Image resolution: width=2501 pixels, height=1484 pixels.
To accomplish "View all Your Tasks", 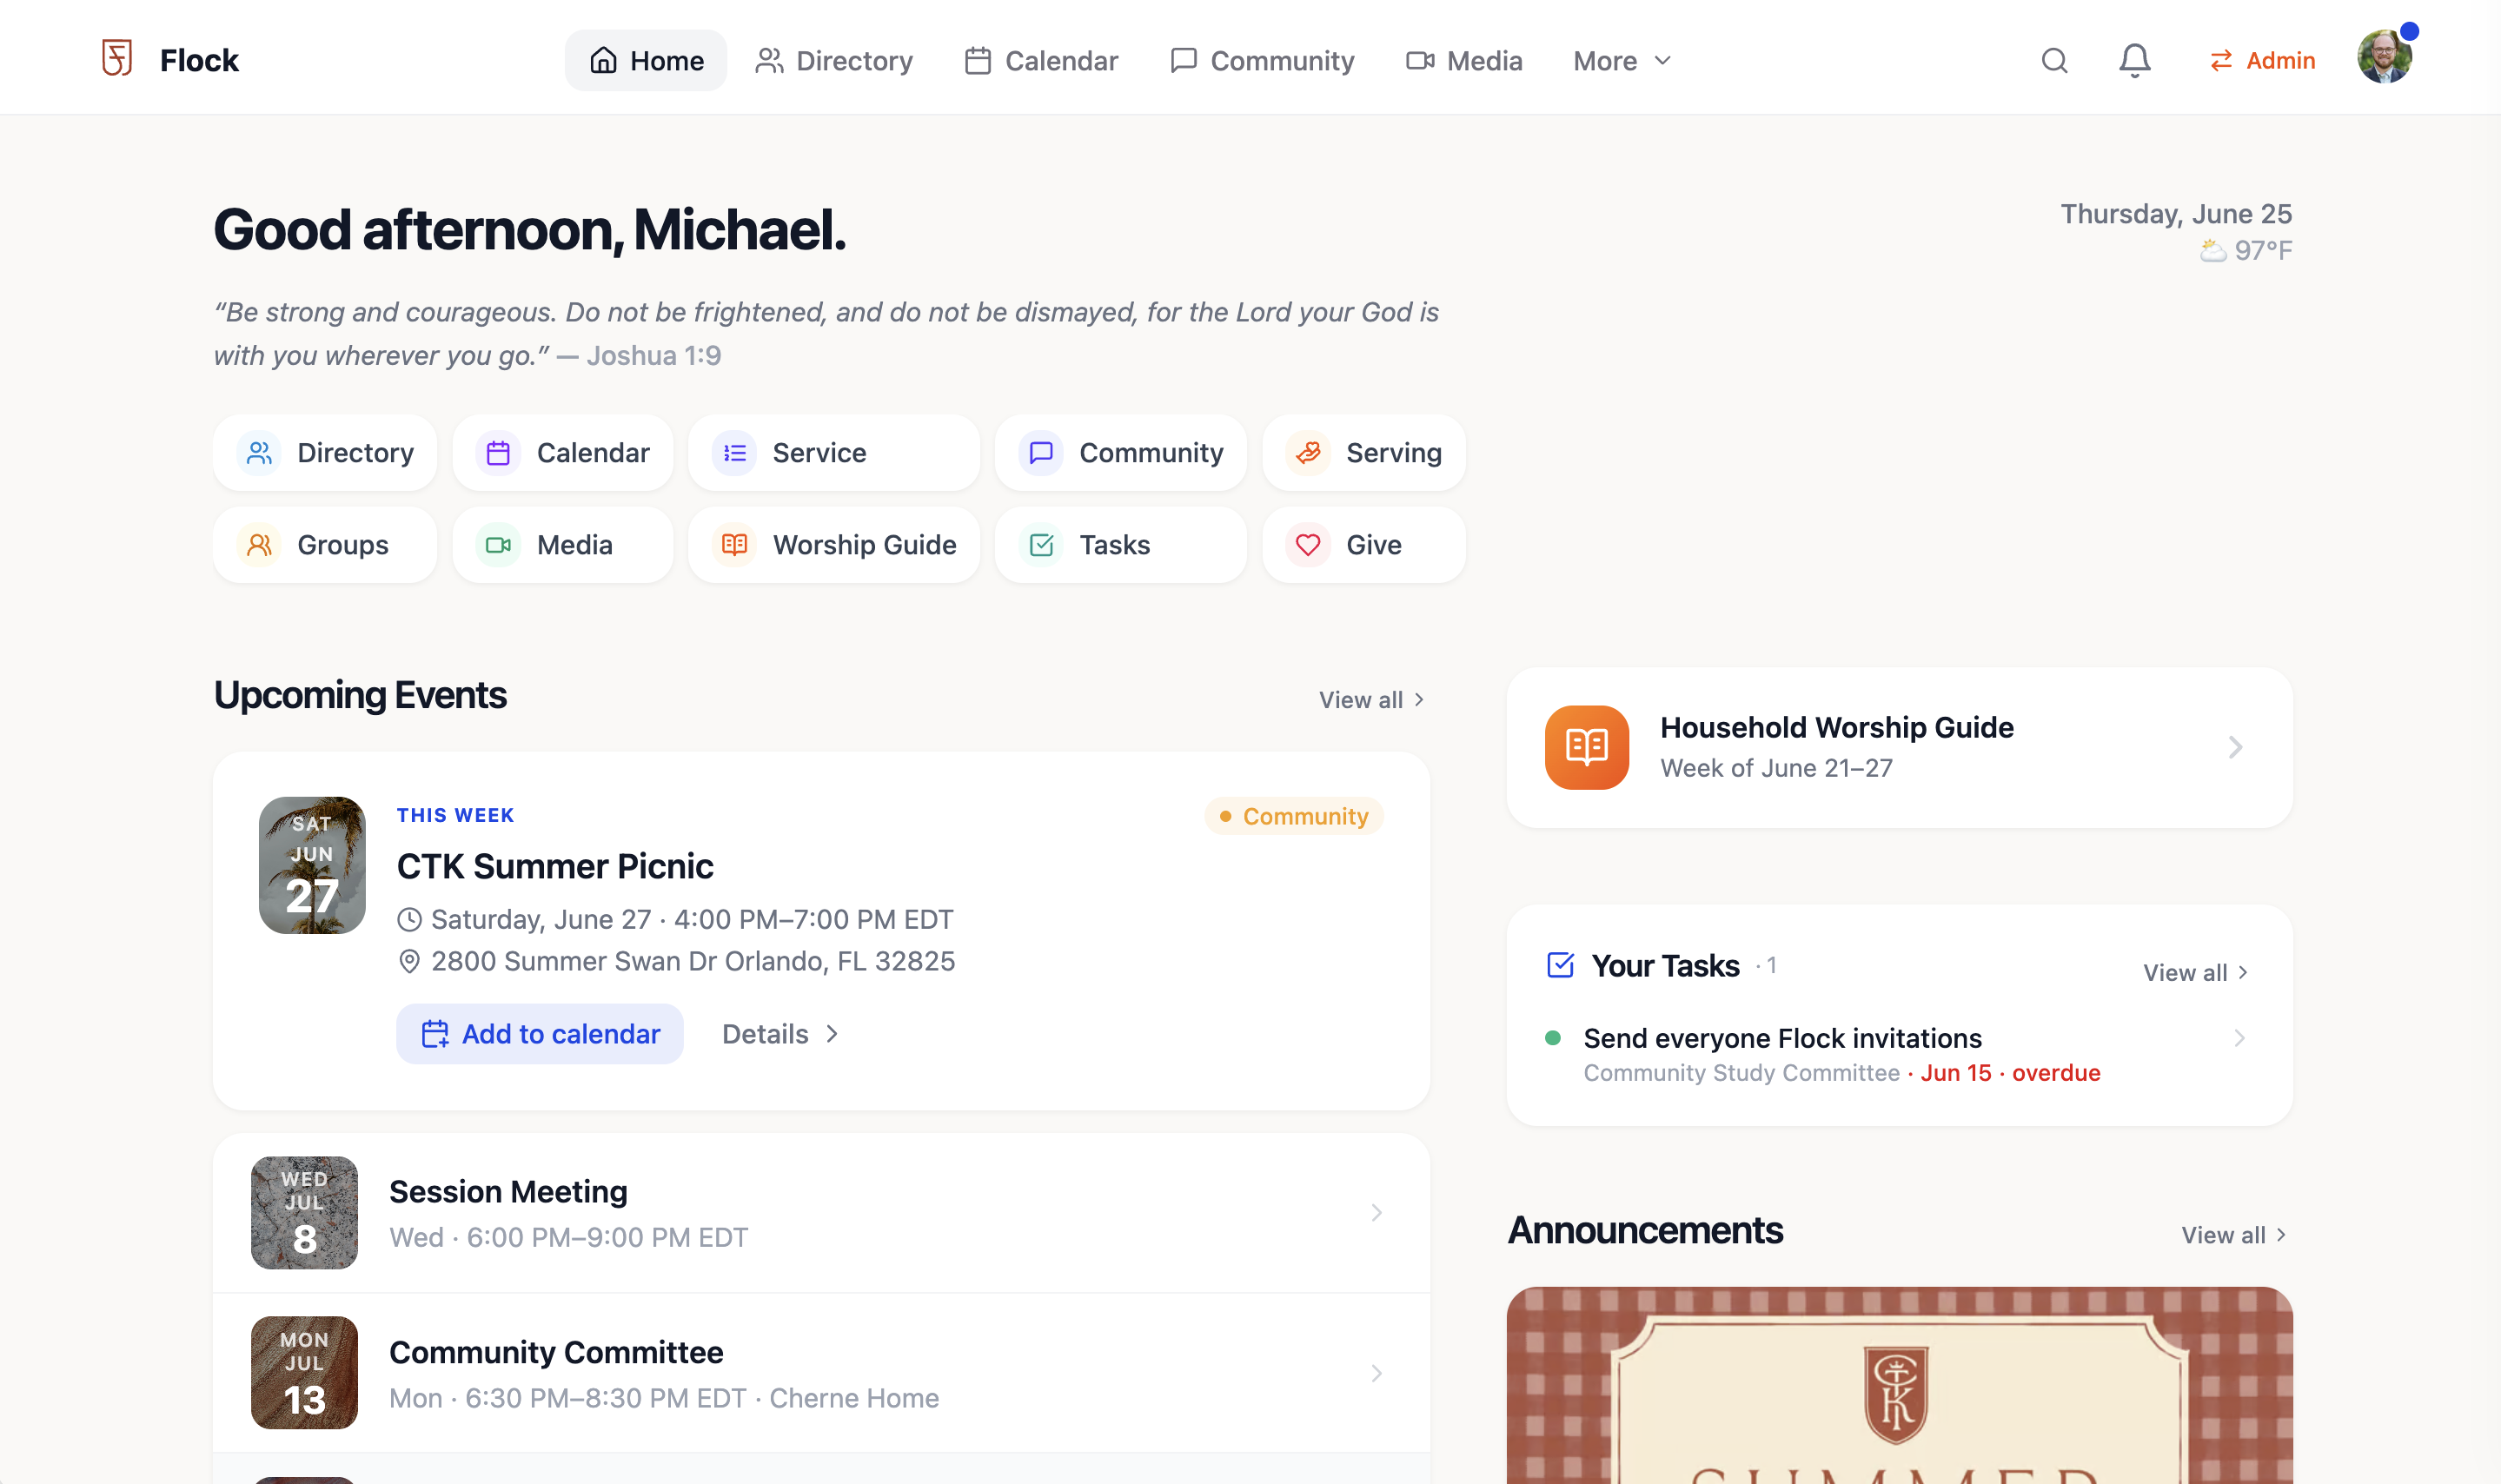I will [x=2195, y=973].
